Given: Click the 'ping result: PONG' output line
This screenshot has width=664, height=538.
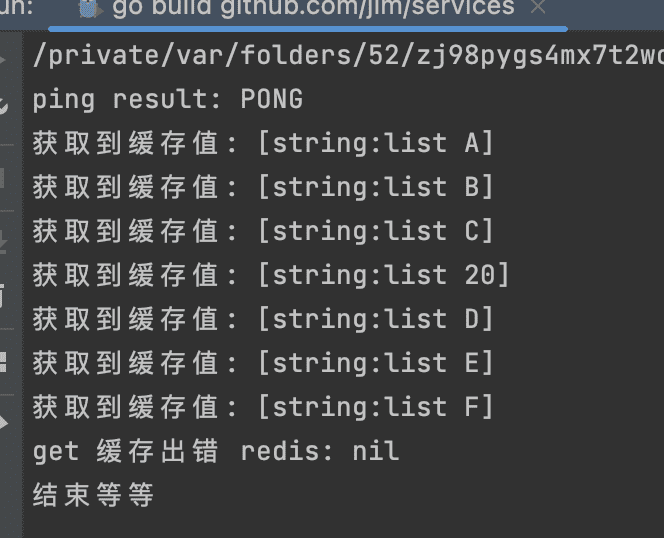Looking at the screenshot, I should [168, 100].
